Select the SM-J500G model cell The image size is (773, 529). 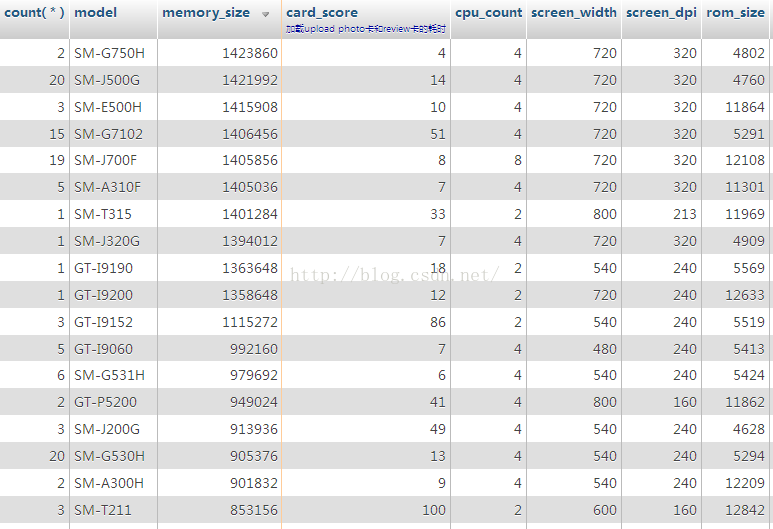[107, 80]
